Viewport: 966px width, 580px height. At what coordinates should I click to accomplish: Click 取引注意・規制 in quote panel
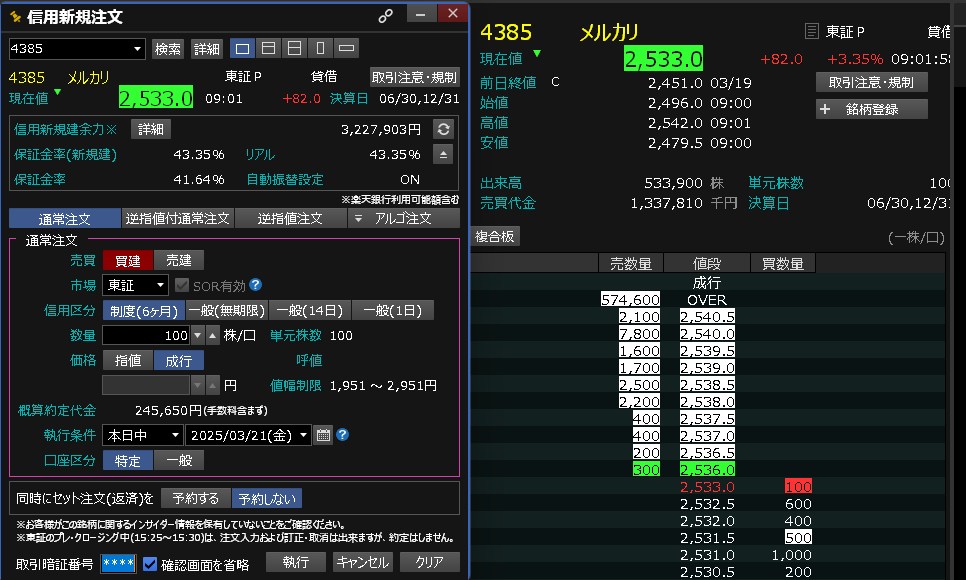click(871, 82)
